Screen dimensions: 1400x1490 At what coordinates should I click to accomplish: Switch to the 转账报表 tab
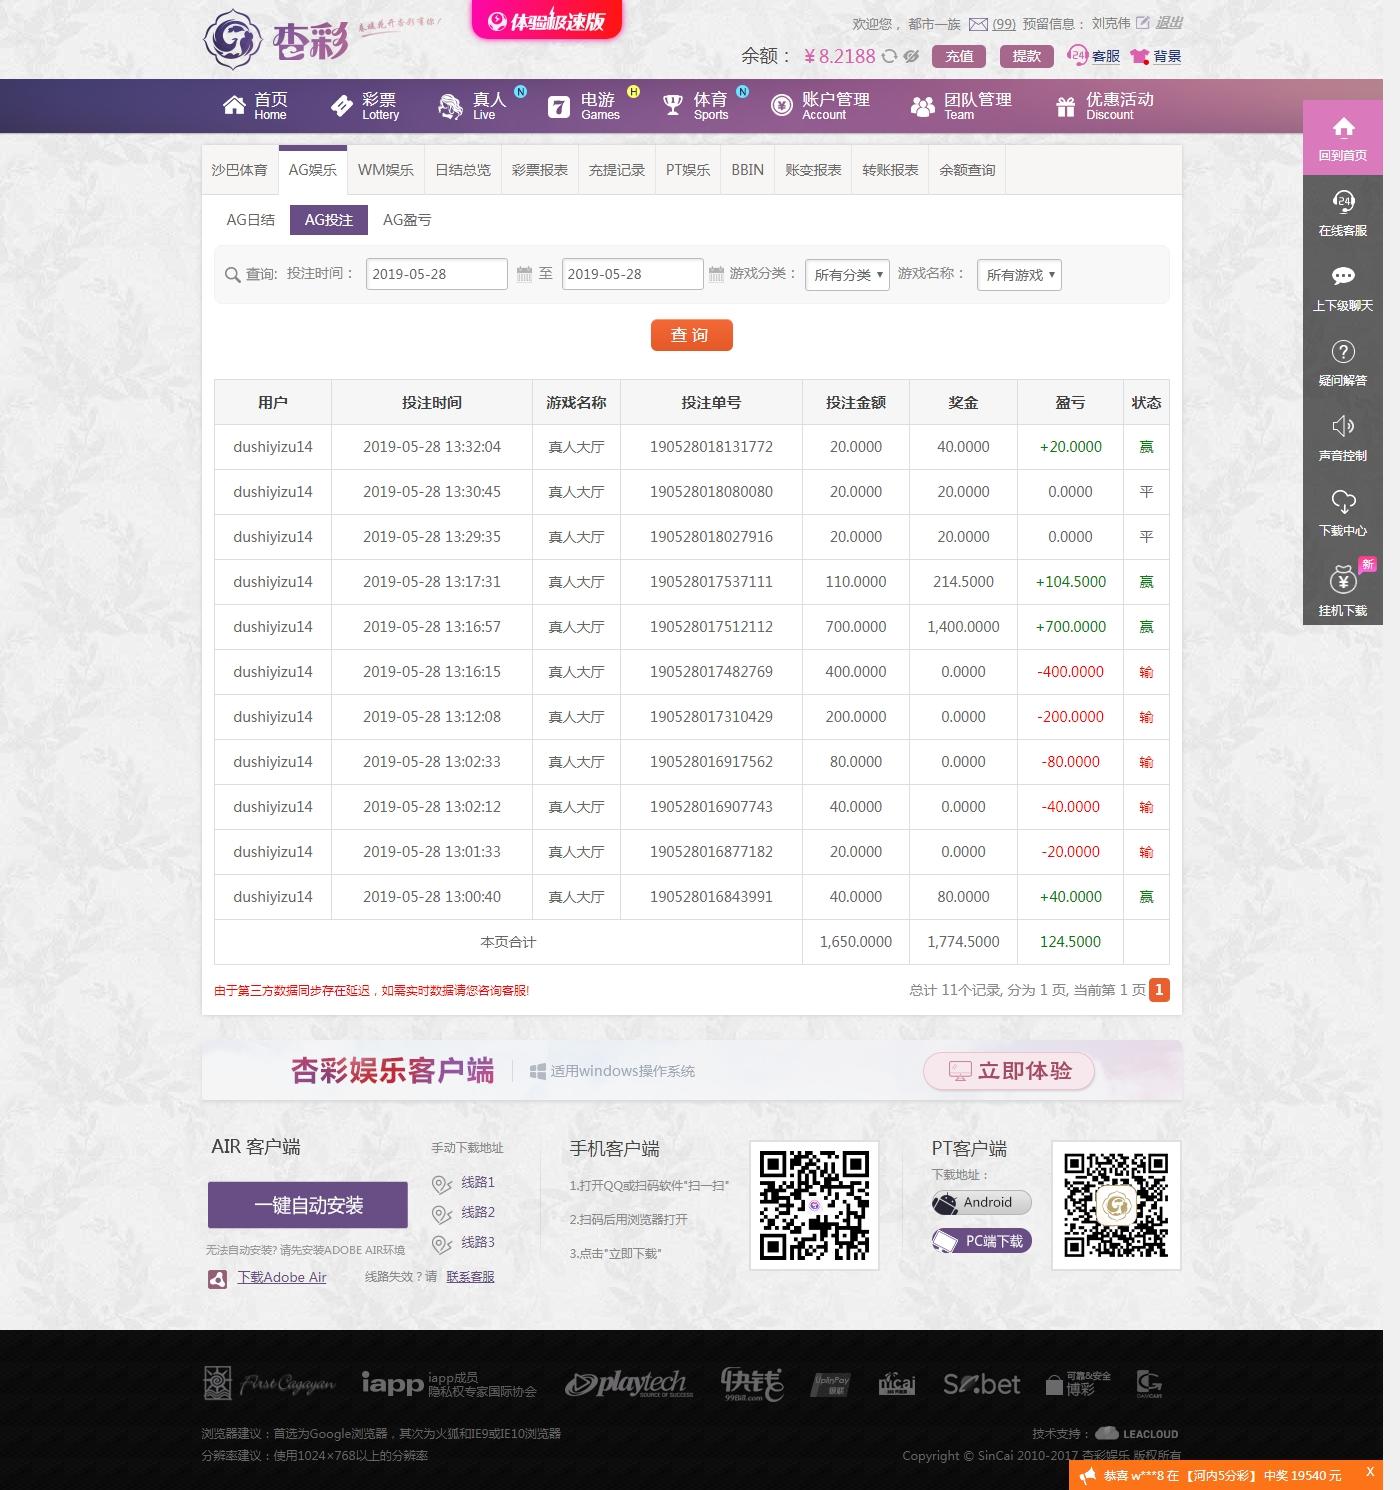[x=890, y=170]
